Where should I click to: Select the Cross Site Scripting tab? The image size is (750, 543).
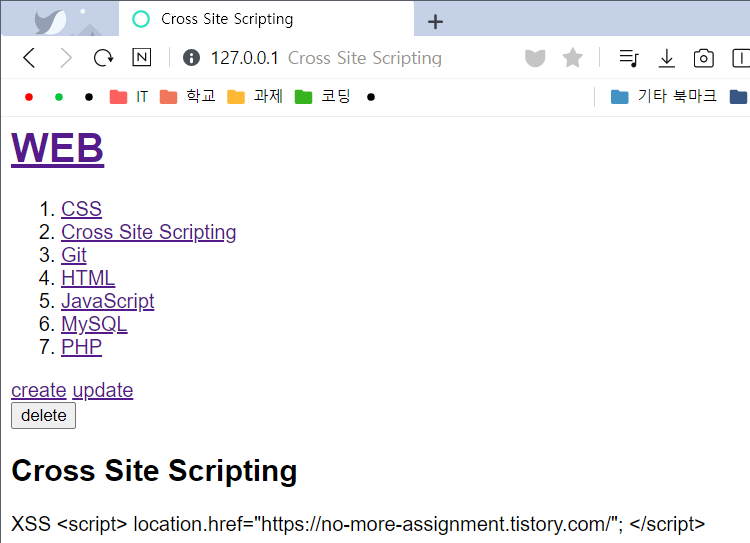[266, 19]
